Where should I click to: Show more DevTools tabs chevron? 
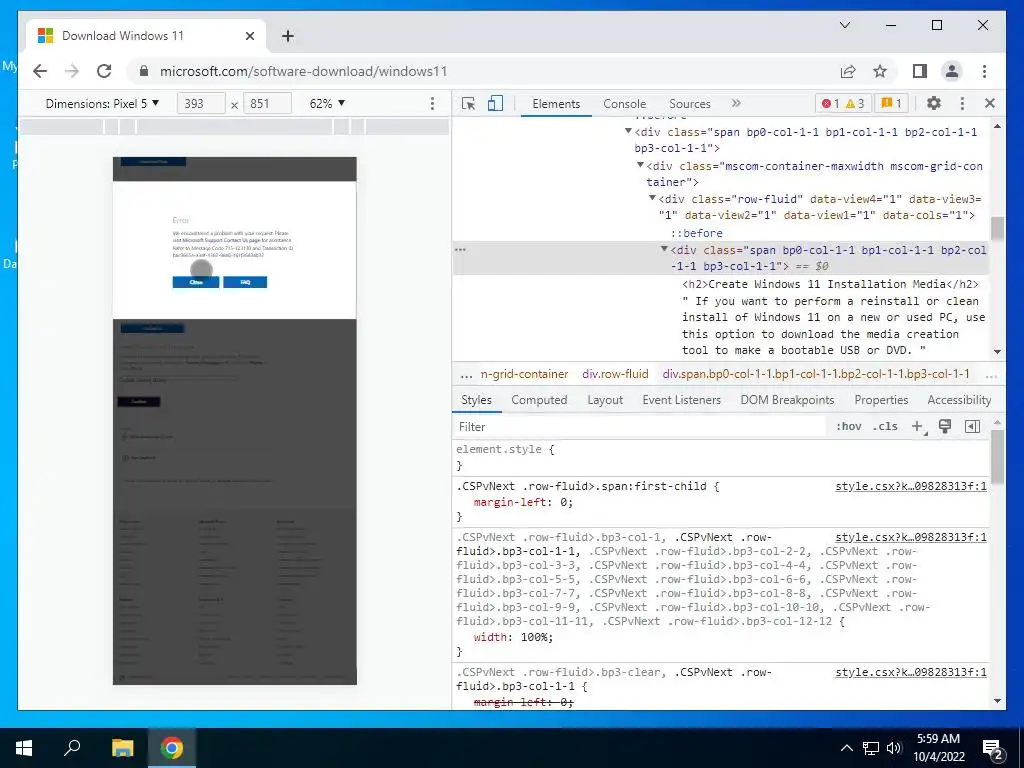736,103
